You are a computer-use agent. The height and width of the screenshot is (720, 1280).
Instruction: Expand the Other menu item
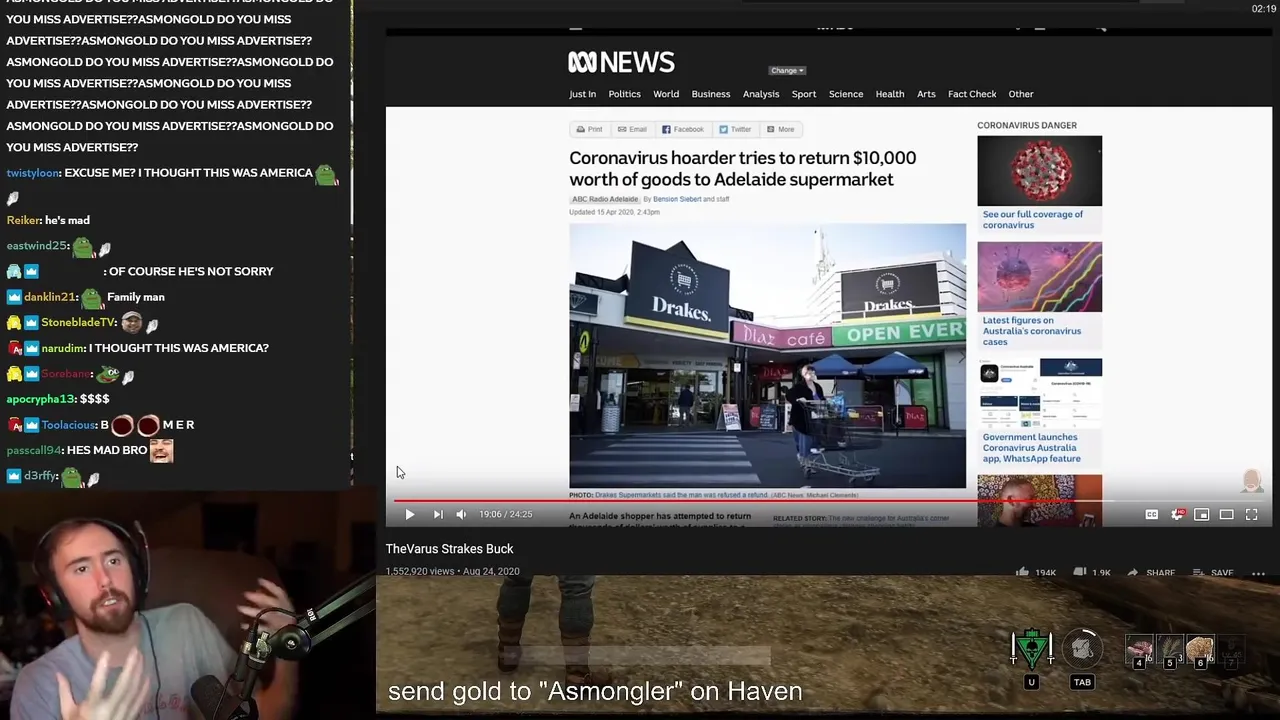point(1021,94)
